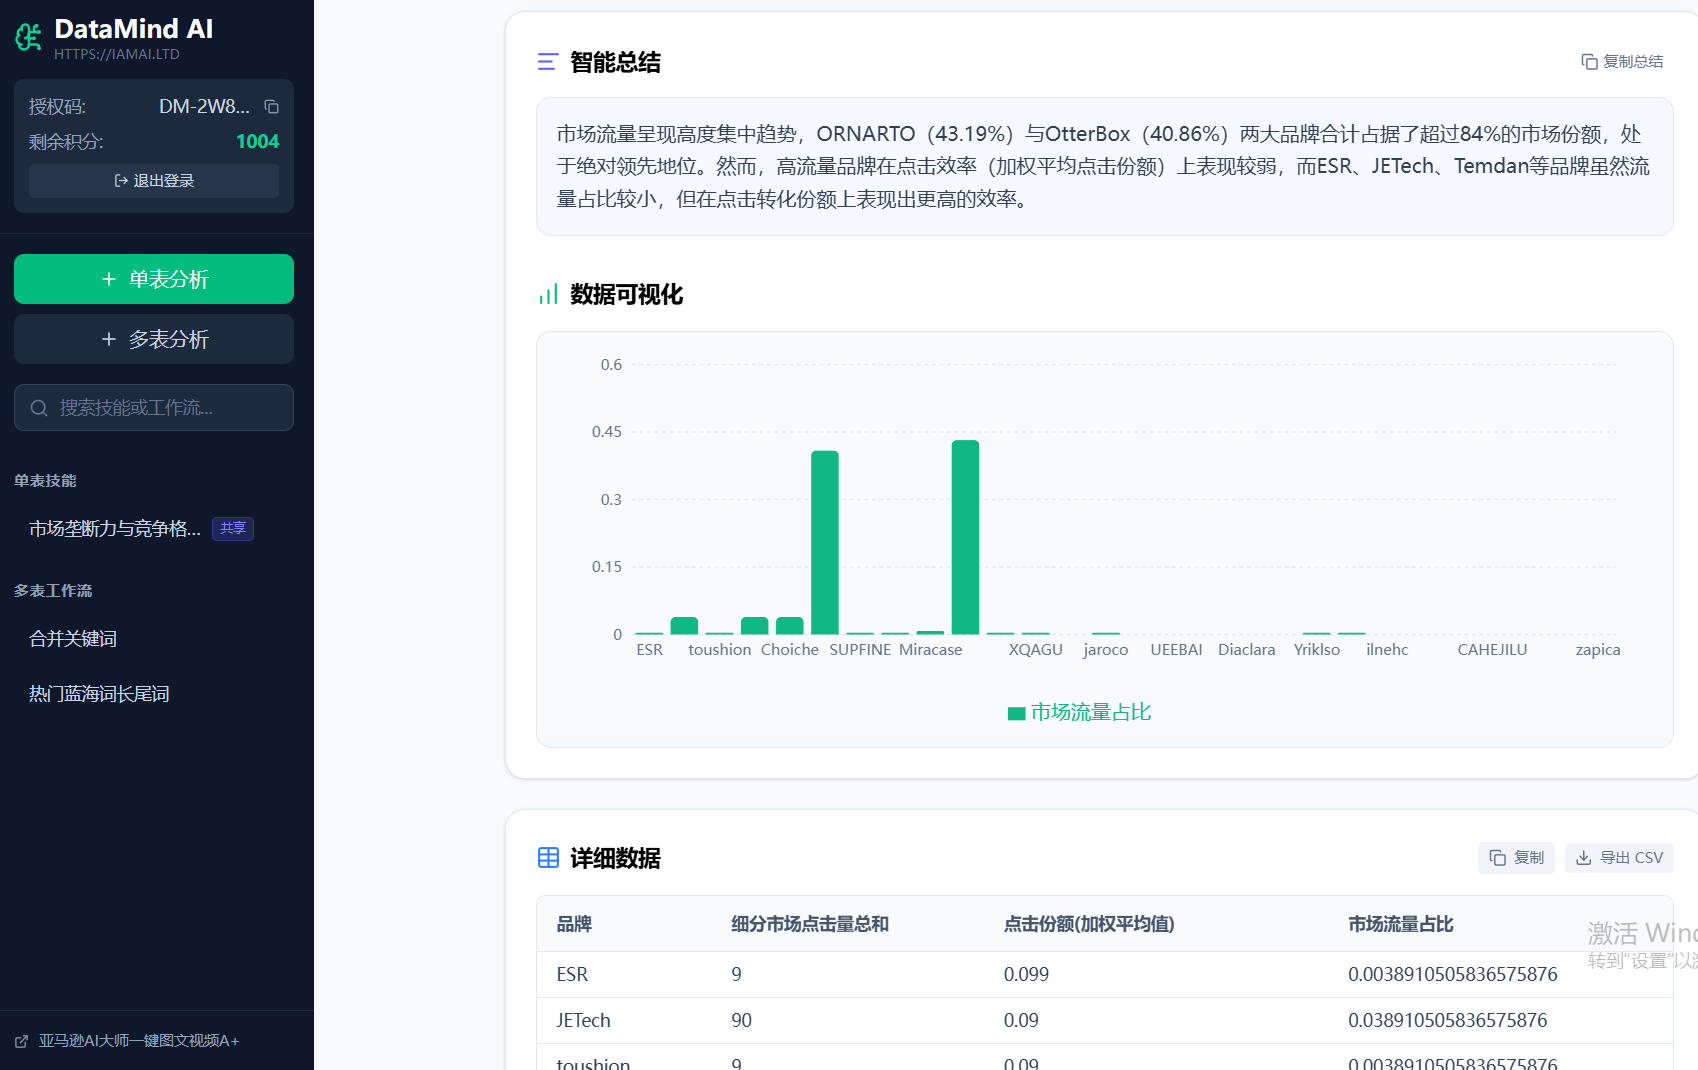
Task: Select the 热门蓝海词长尾词 workflow
Action: click(99, 694)
